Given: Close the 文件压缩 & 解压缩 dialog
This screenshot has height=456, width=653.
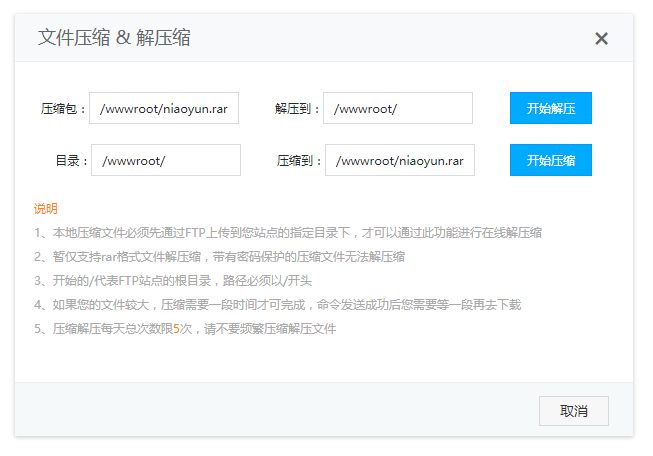Looking at the screenshot, I should point(601,39).
